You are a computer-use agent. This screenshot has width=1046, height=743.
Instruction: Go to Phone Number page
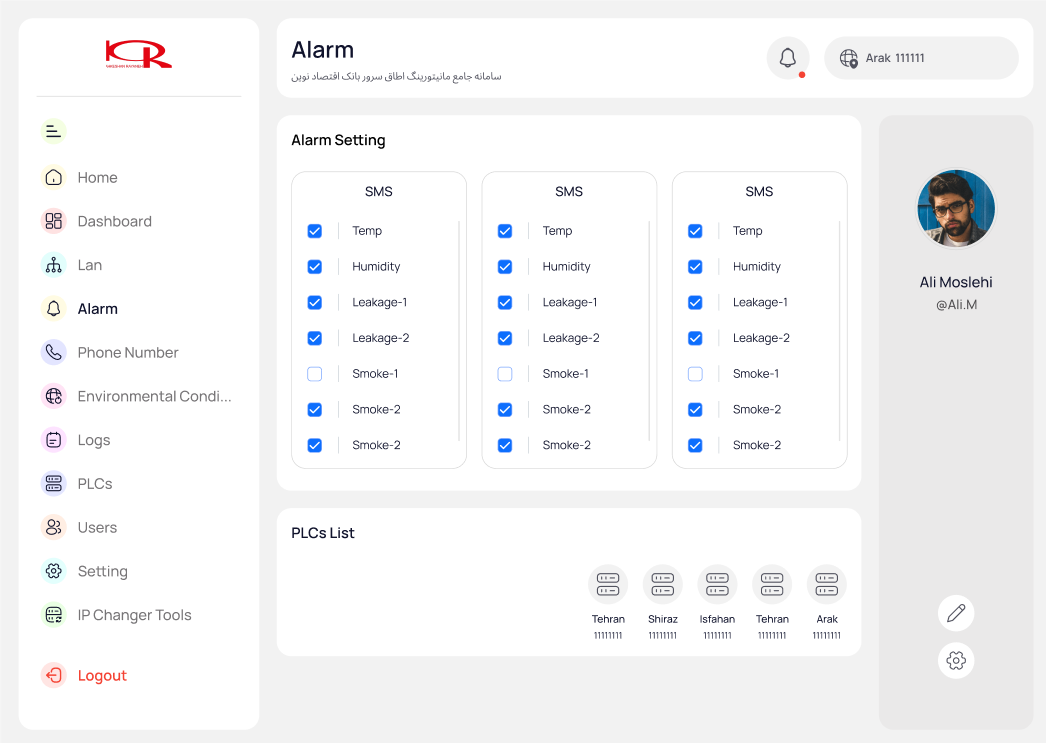coord(127,352)
